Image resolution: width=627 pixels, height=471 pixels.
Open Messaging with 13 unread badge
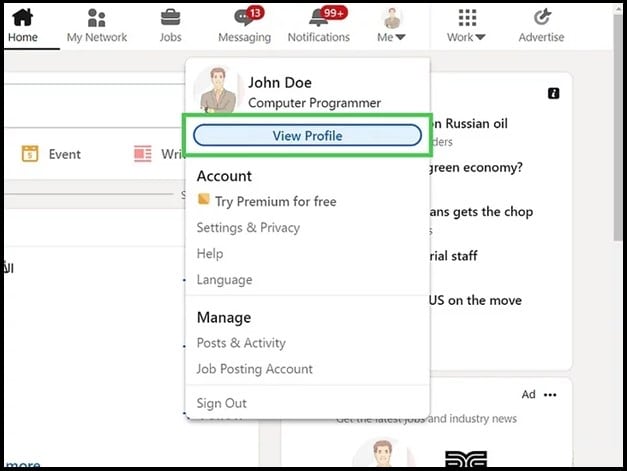coord(244,18)
